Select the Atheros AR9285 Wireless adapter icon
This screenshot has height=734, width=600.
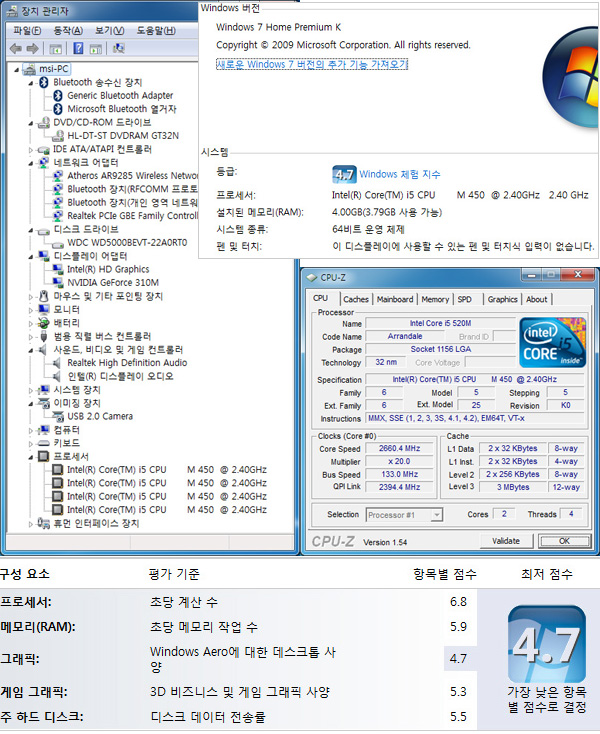coord(58,176)
